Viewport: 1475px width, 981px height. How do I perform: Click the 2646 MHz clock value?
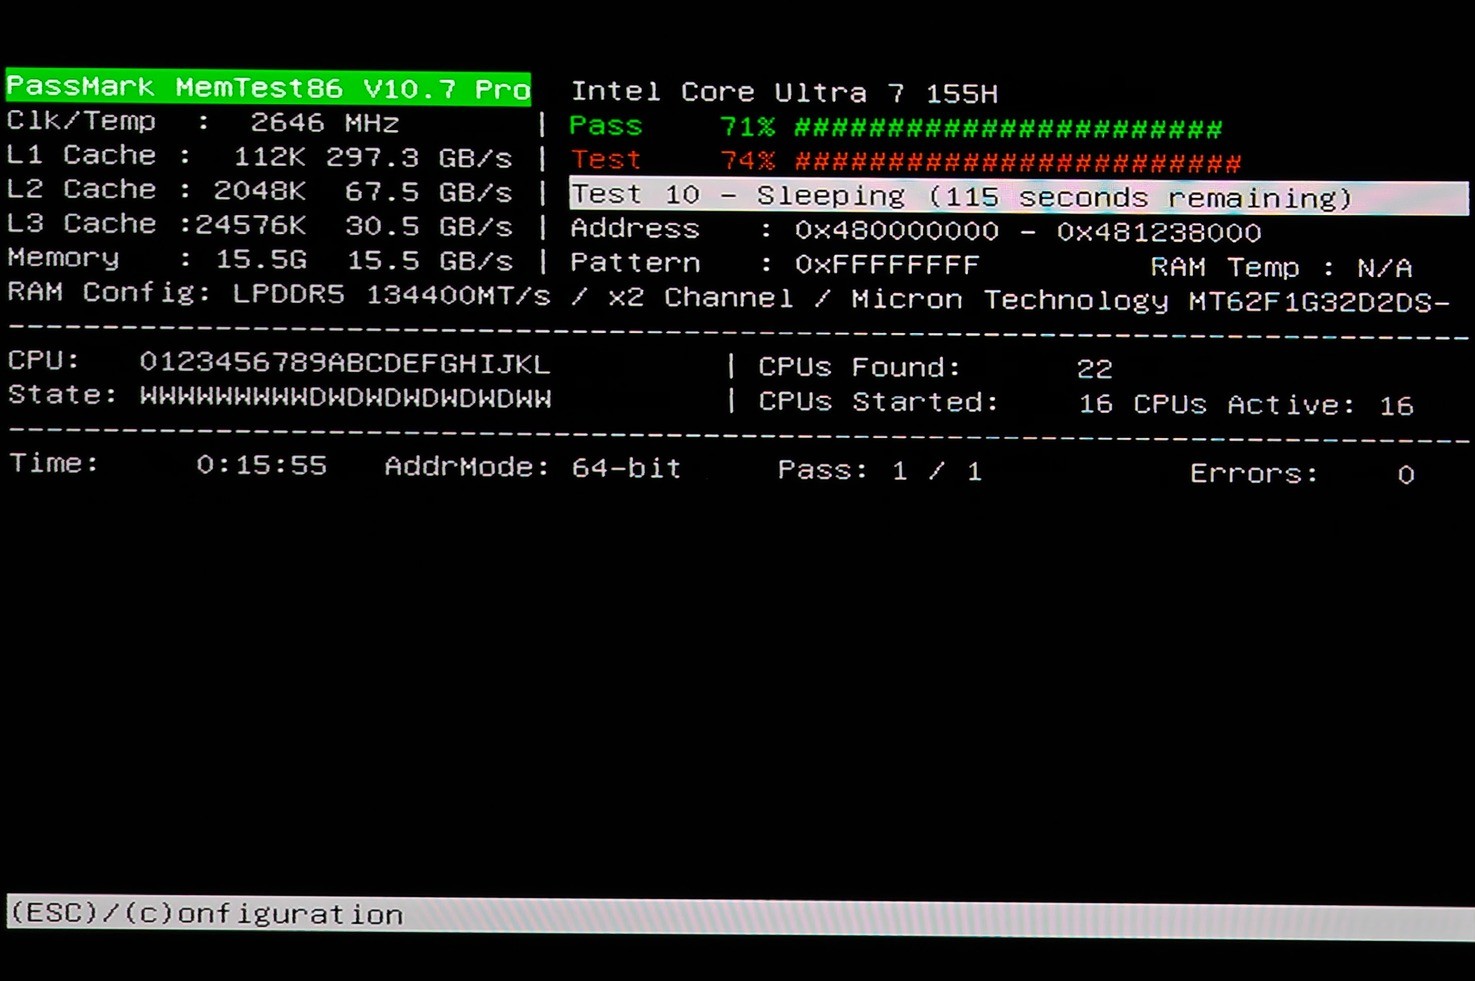tap(324, 123)
